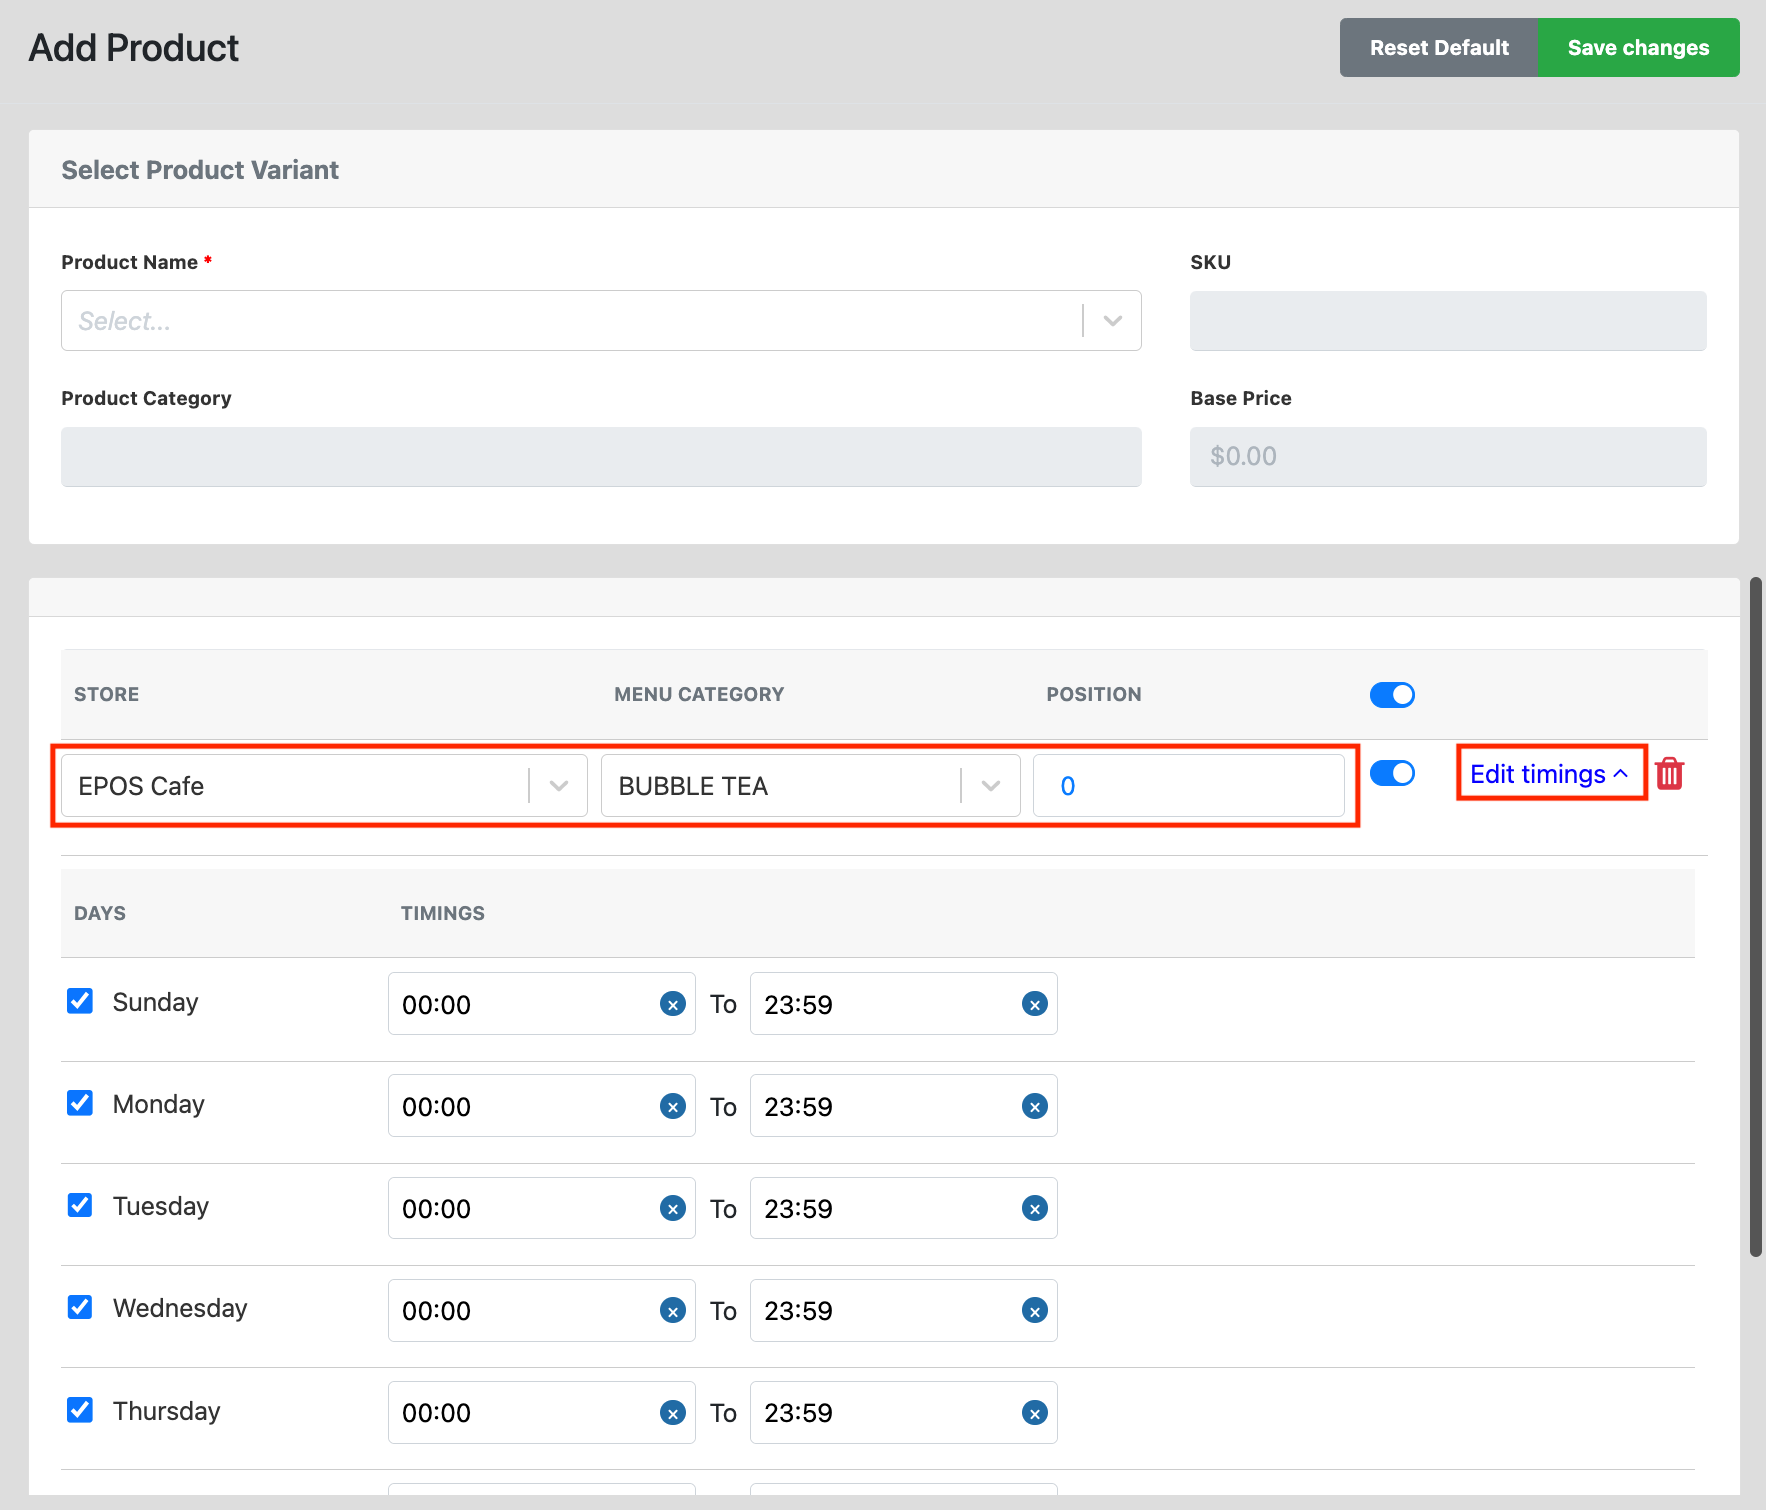The width and height of the screenshot is (1766, 1510).
Task: Click the MENU CATEGORY column header
Action: pyautogui.click(x=699, y=694)
